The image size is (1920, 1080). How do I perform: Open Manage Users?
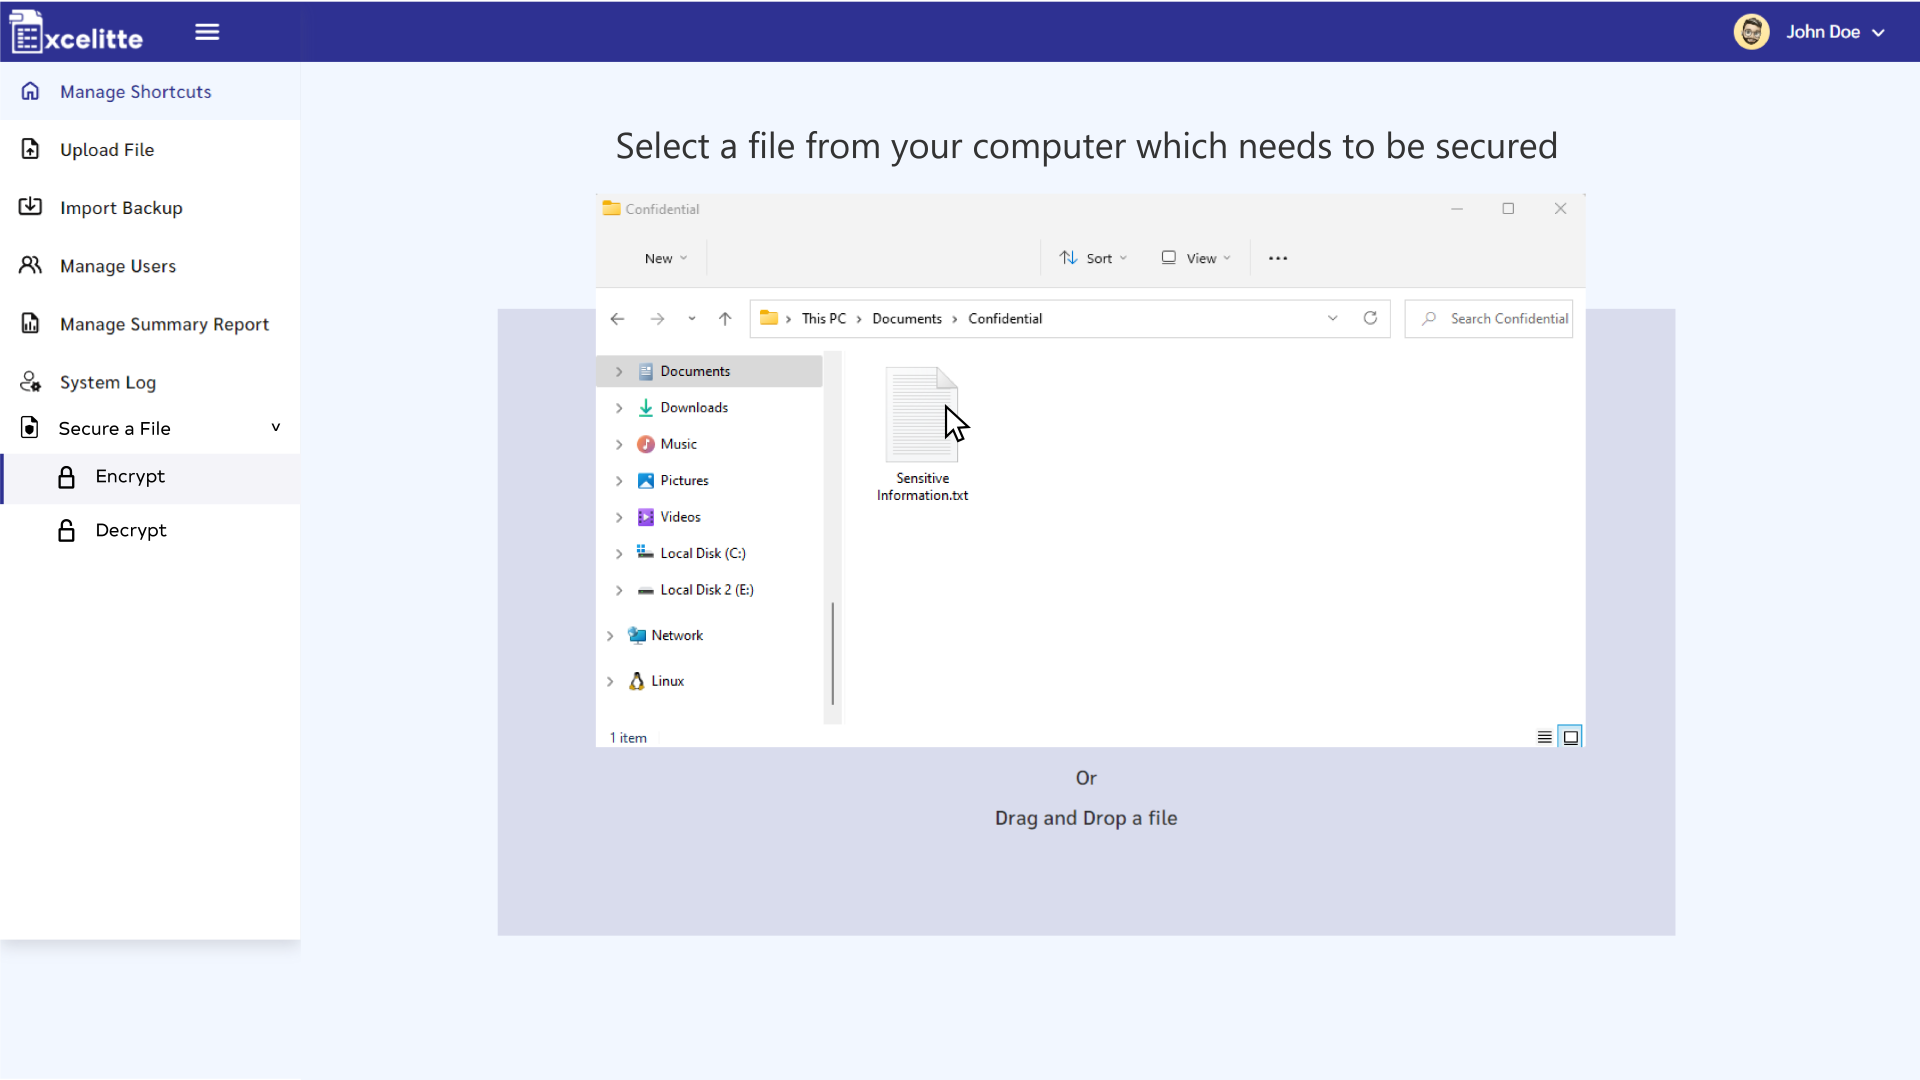click(118, 265)
